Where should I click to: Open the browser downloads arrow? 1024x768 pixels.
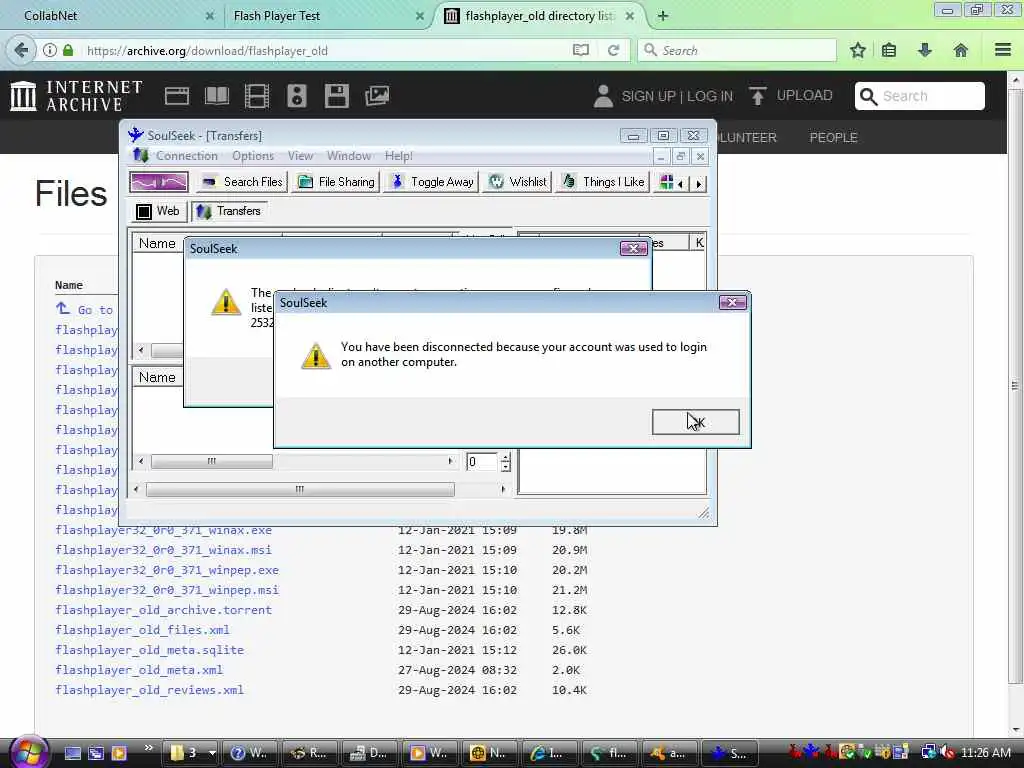925,50
